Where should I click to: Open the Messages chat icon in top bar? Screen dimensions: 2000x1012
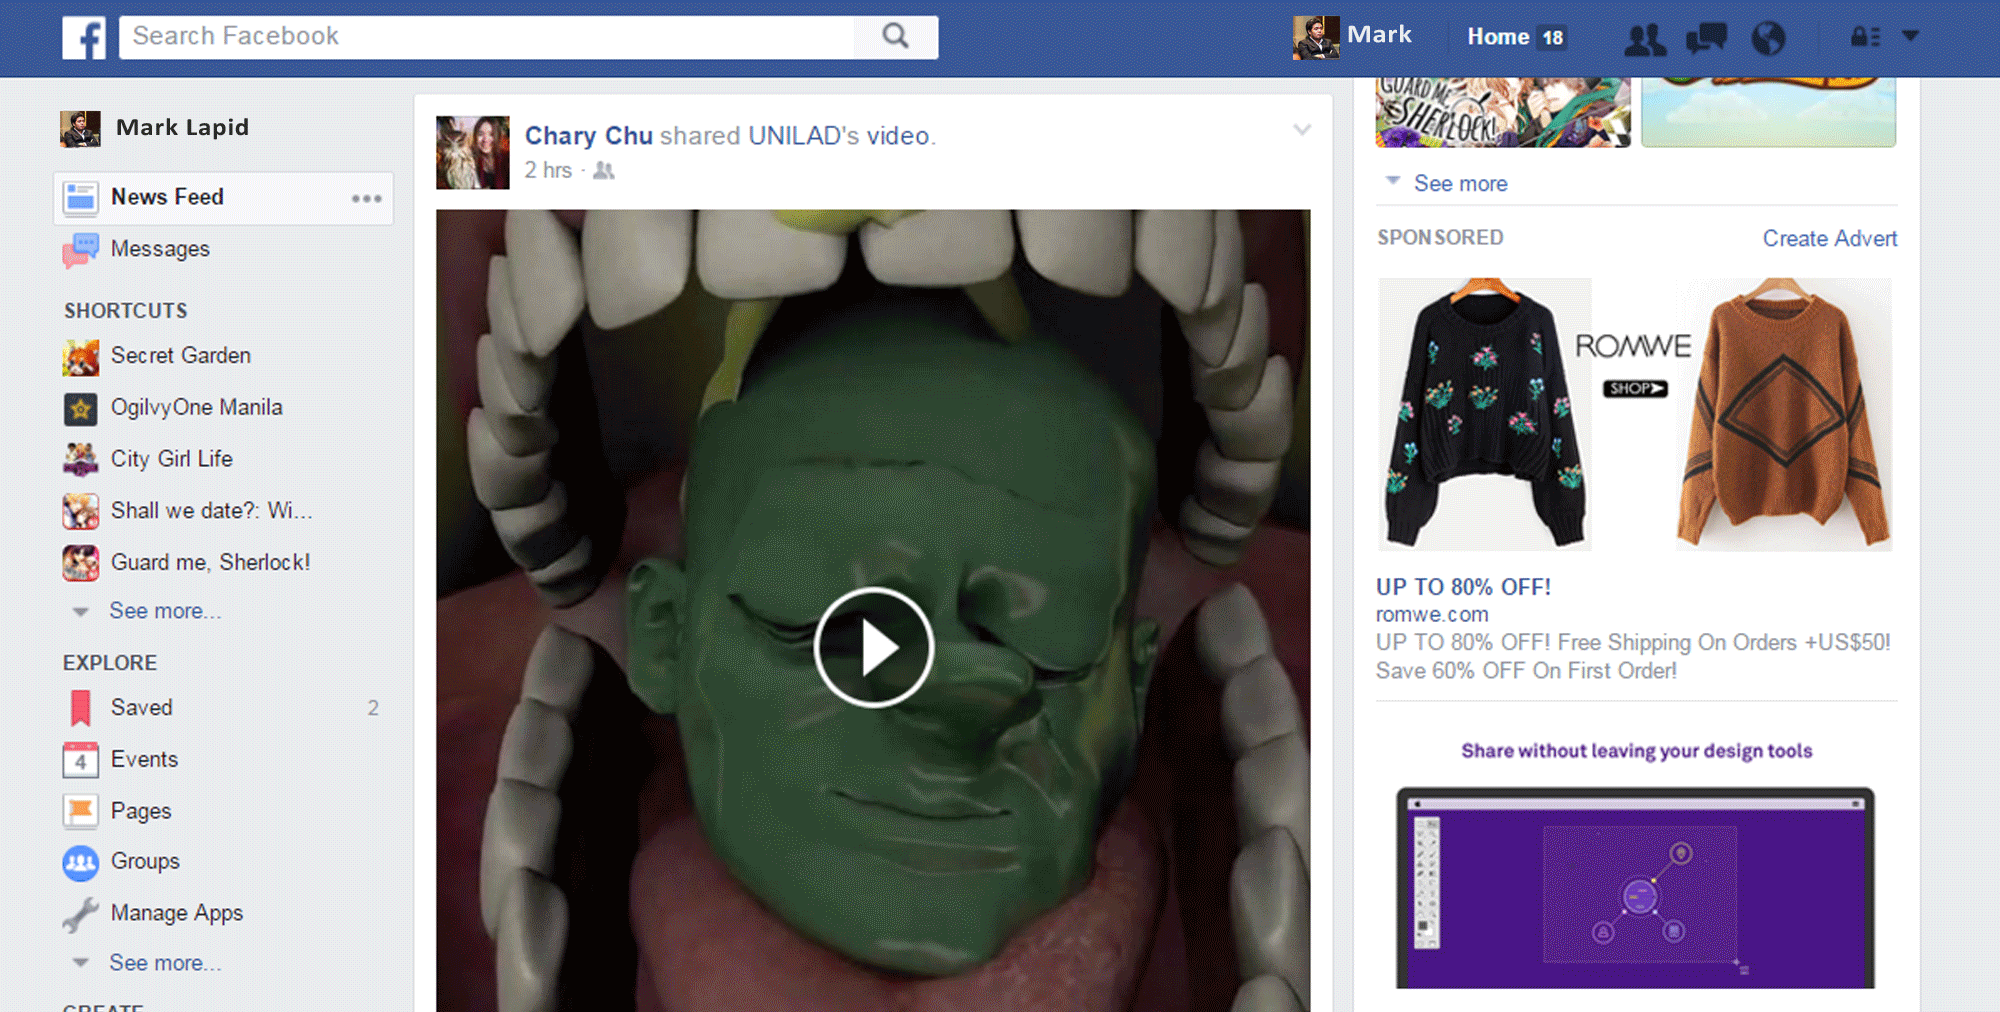pyautogui.click(x=1707, y=38)
